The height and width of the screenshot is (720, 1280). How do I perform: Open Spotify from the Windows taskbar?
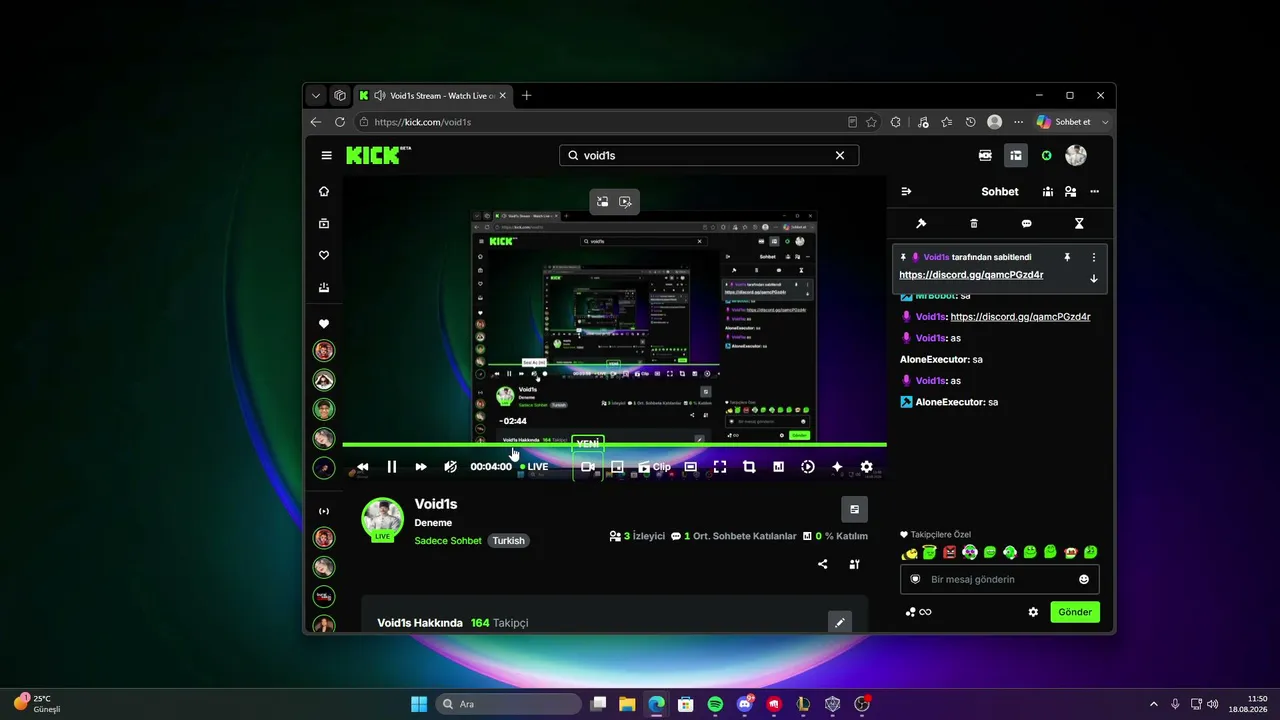pyautogui.click(x=715, y=704)
